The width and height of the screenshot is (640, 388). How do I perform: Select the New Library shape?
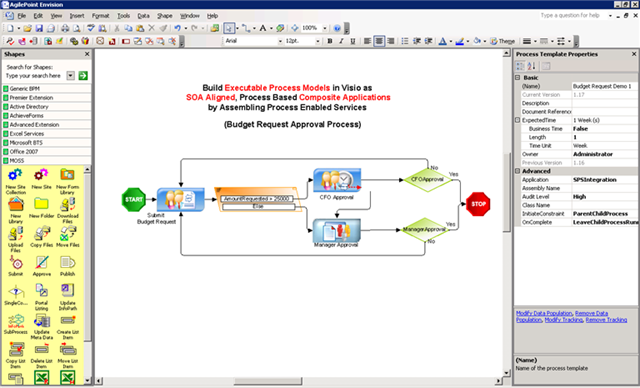(16, 210)
